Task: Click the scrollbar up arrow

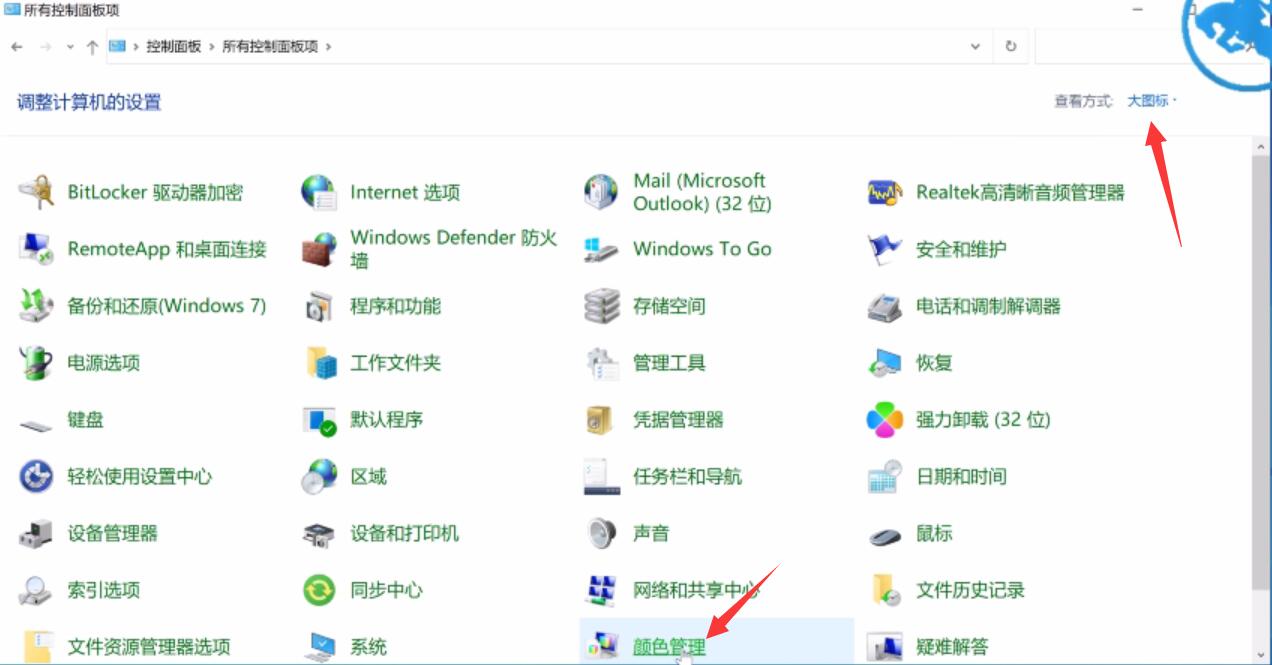Action: (x=1262, y=148)
